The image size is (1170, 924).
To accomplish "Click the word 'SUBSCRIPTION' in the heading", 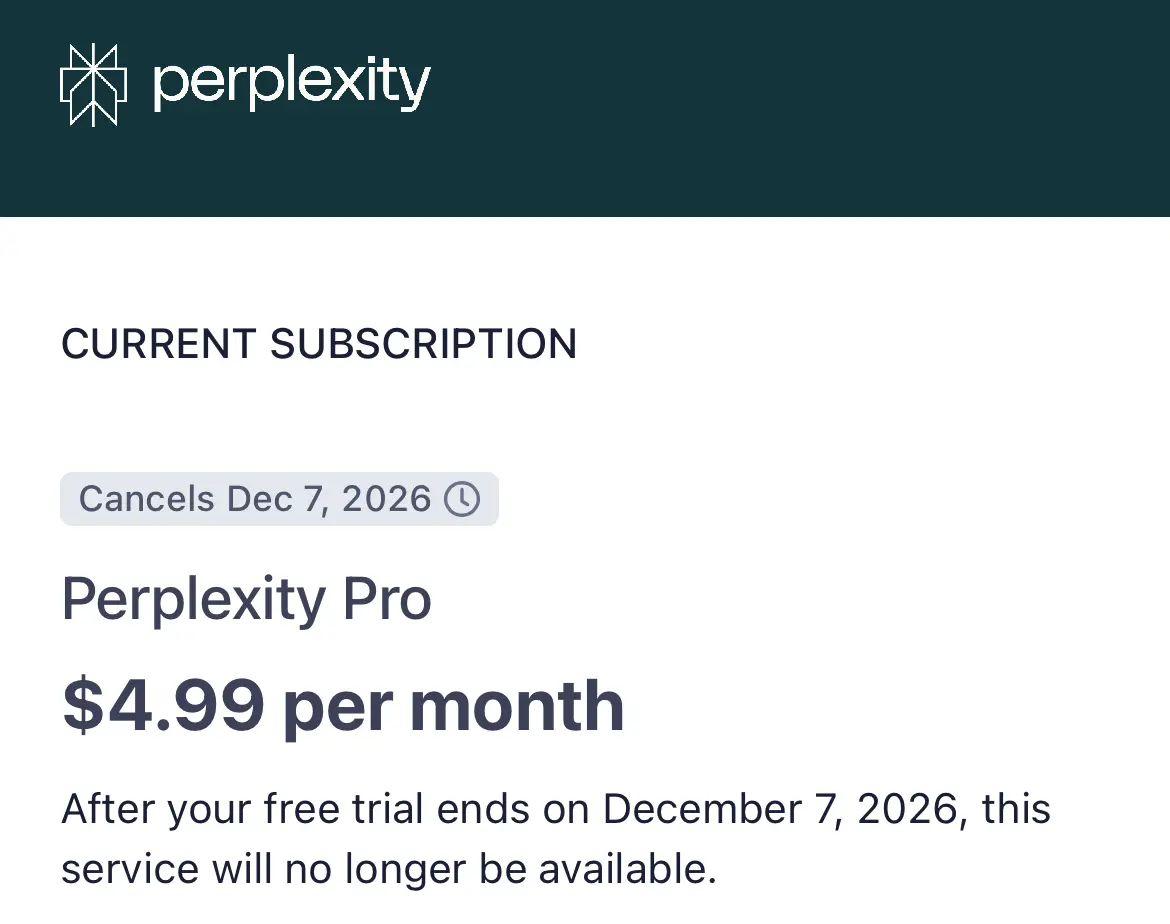I will pos(423,344).
